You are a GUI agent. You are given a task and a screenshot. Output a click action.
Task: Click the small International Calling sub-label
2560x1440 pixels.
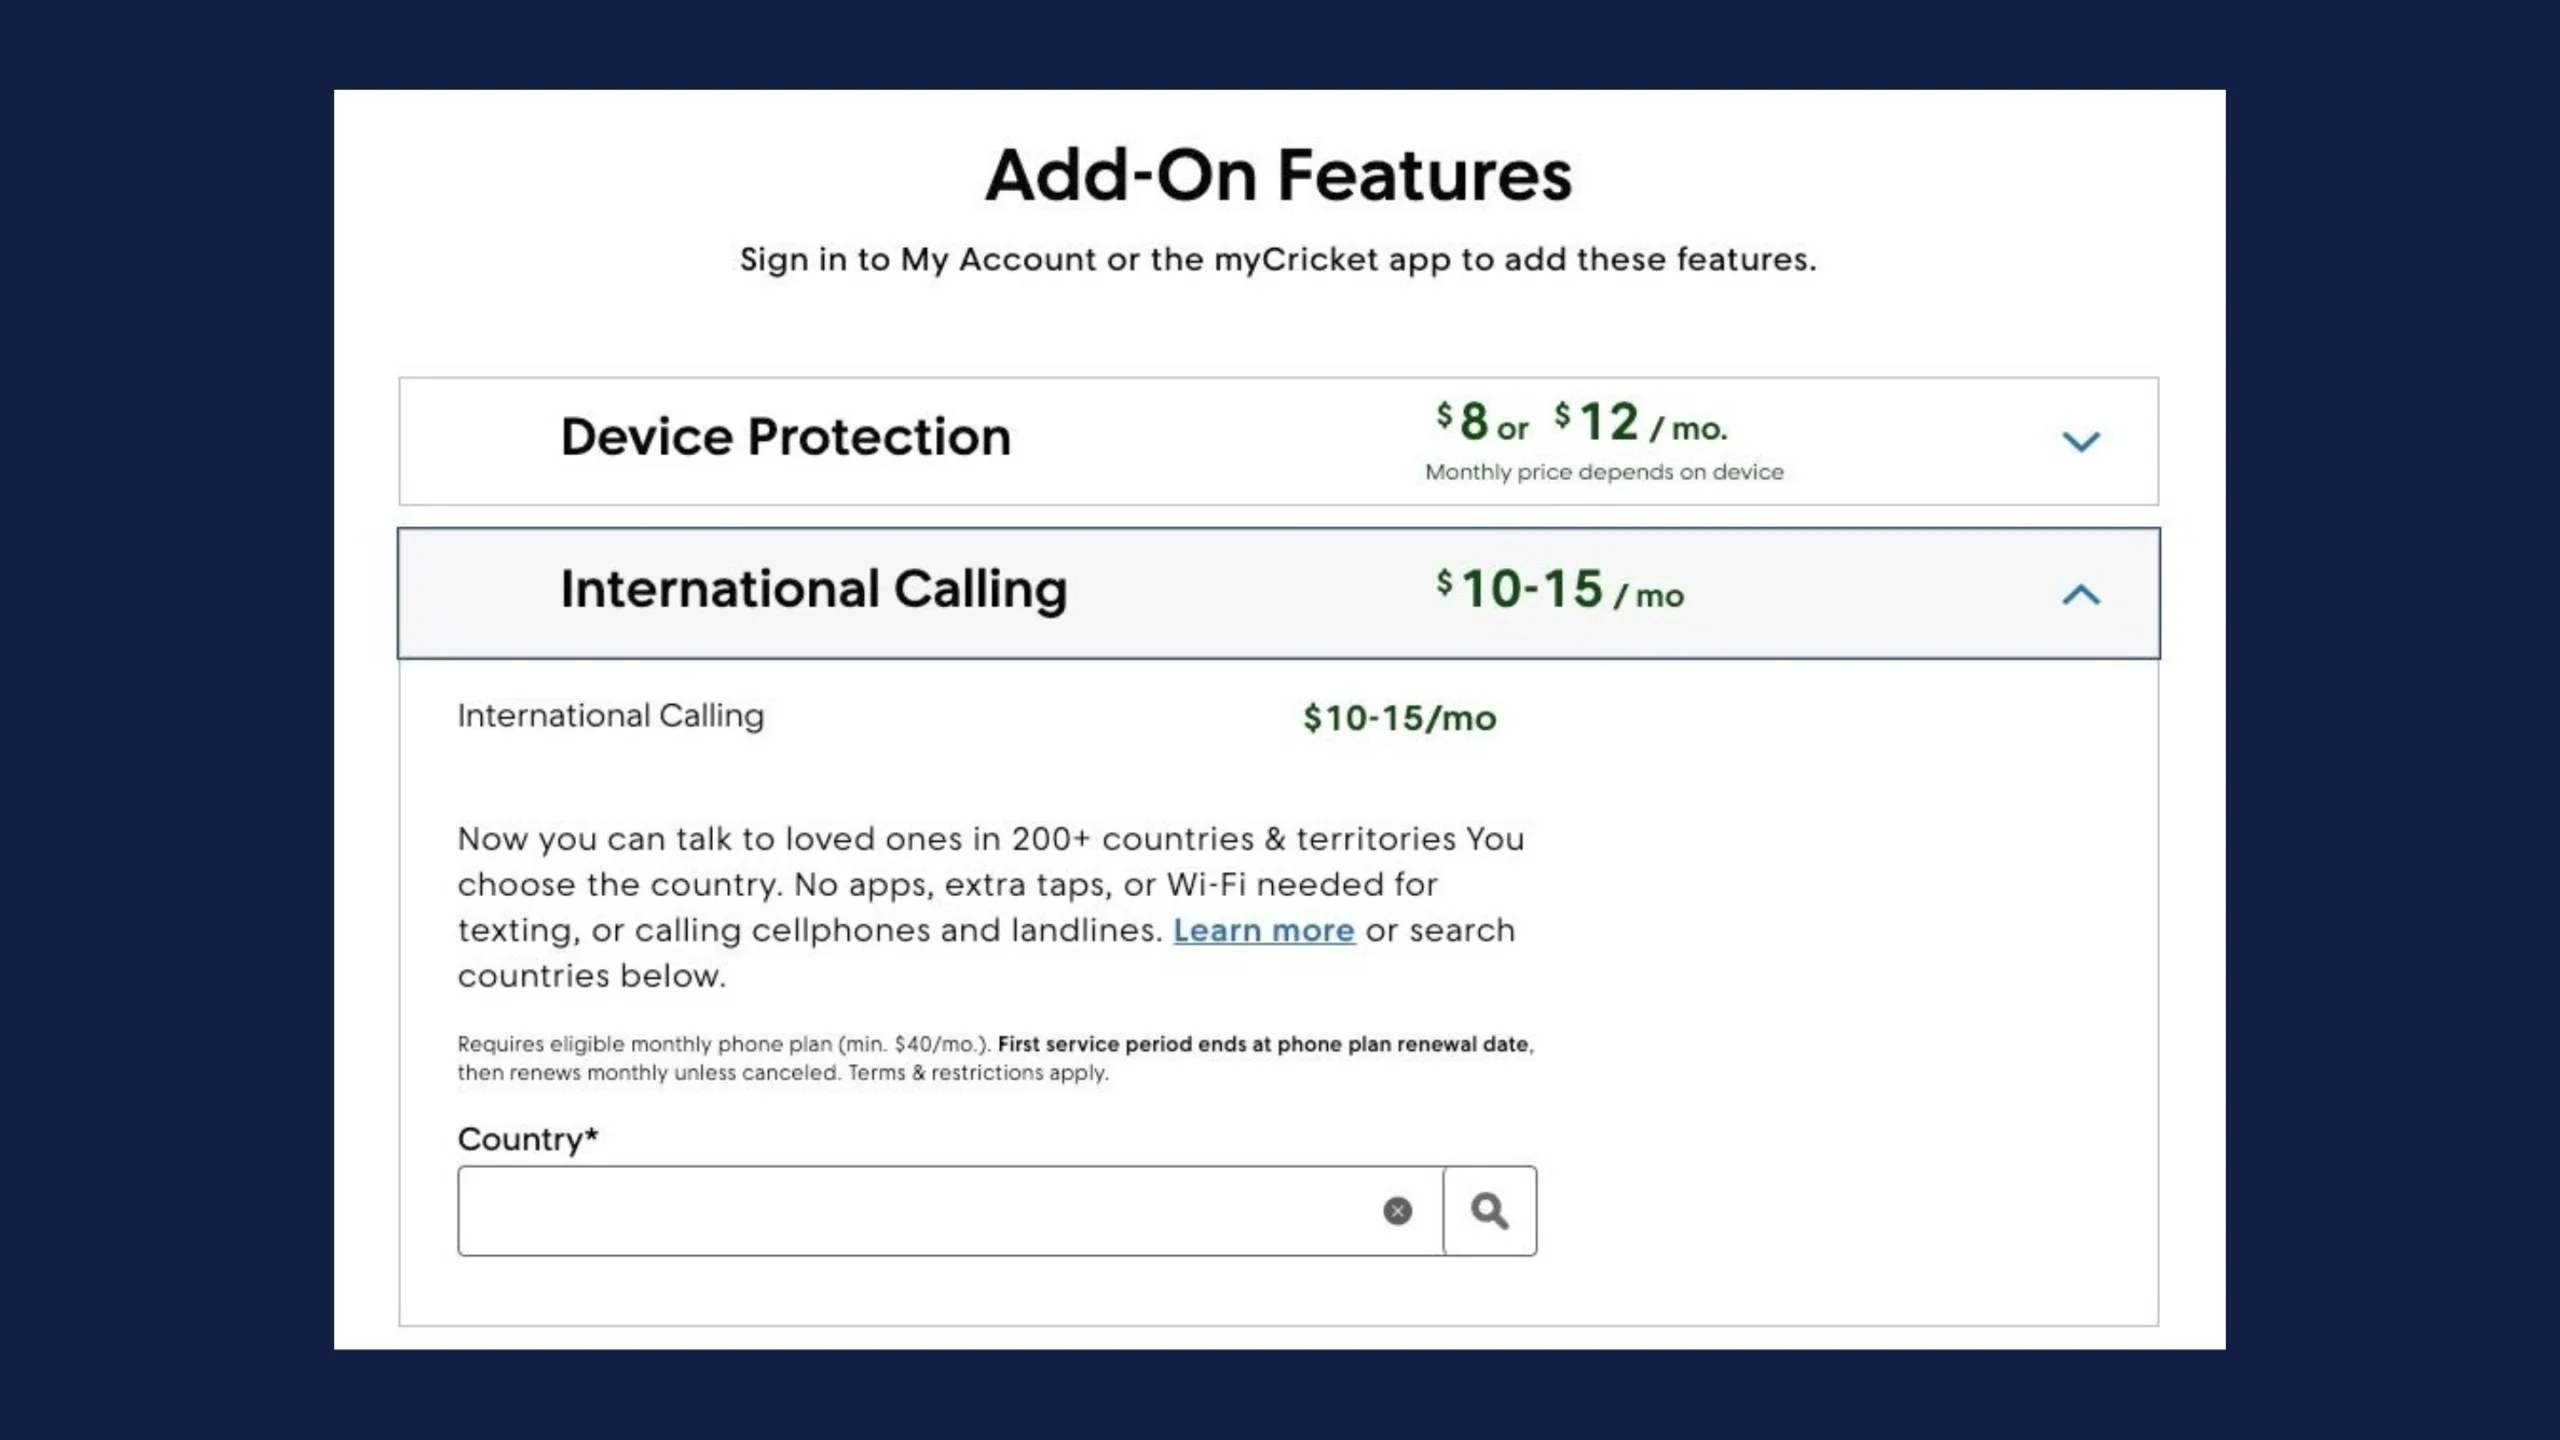point(610,716)
